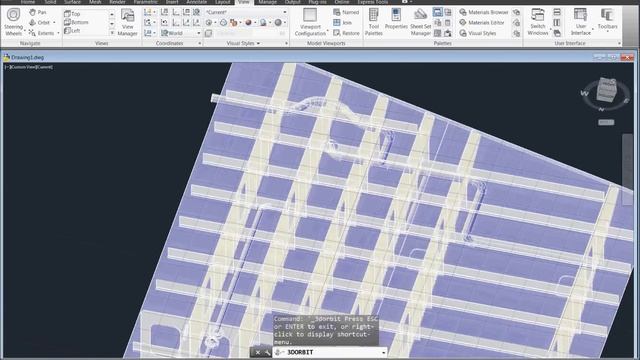This screenshot has height=360, width=640.
Task: Activate the Pan tool
Action: 38,12
